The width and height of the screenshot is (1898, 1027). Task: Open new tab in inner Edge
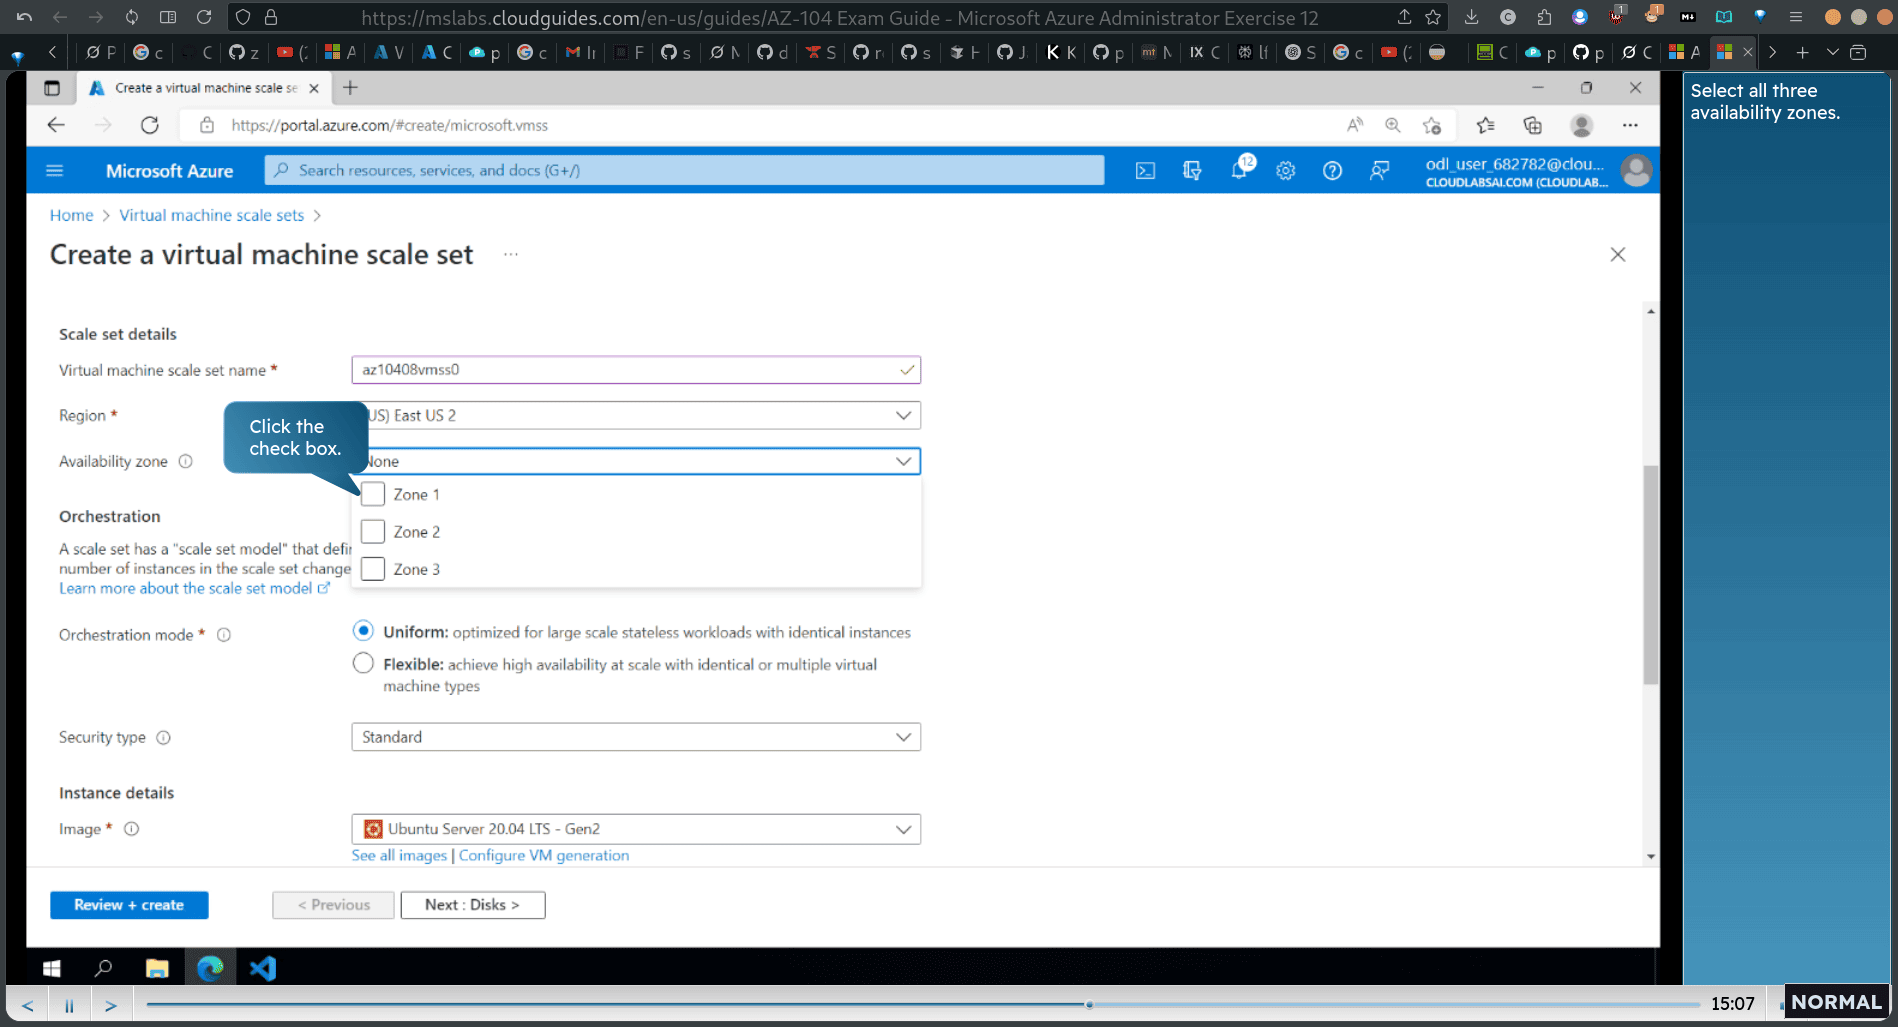tap(350, 88)
